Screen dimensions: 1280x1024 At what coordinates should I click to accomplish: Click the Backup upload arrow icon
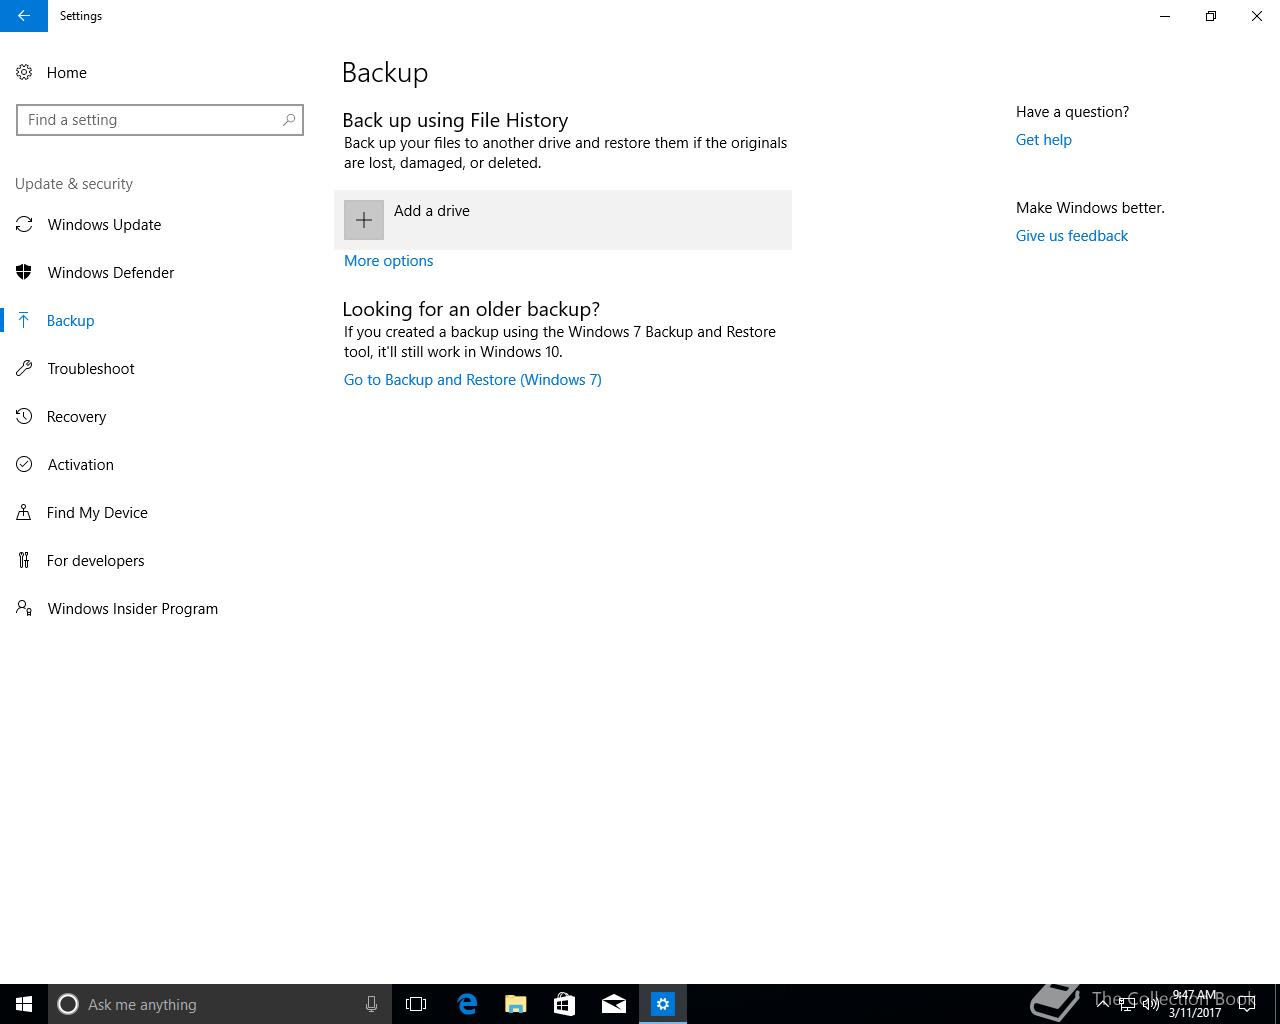[24, 320]
